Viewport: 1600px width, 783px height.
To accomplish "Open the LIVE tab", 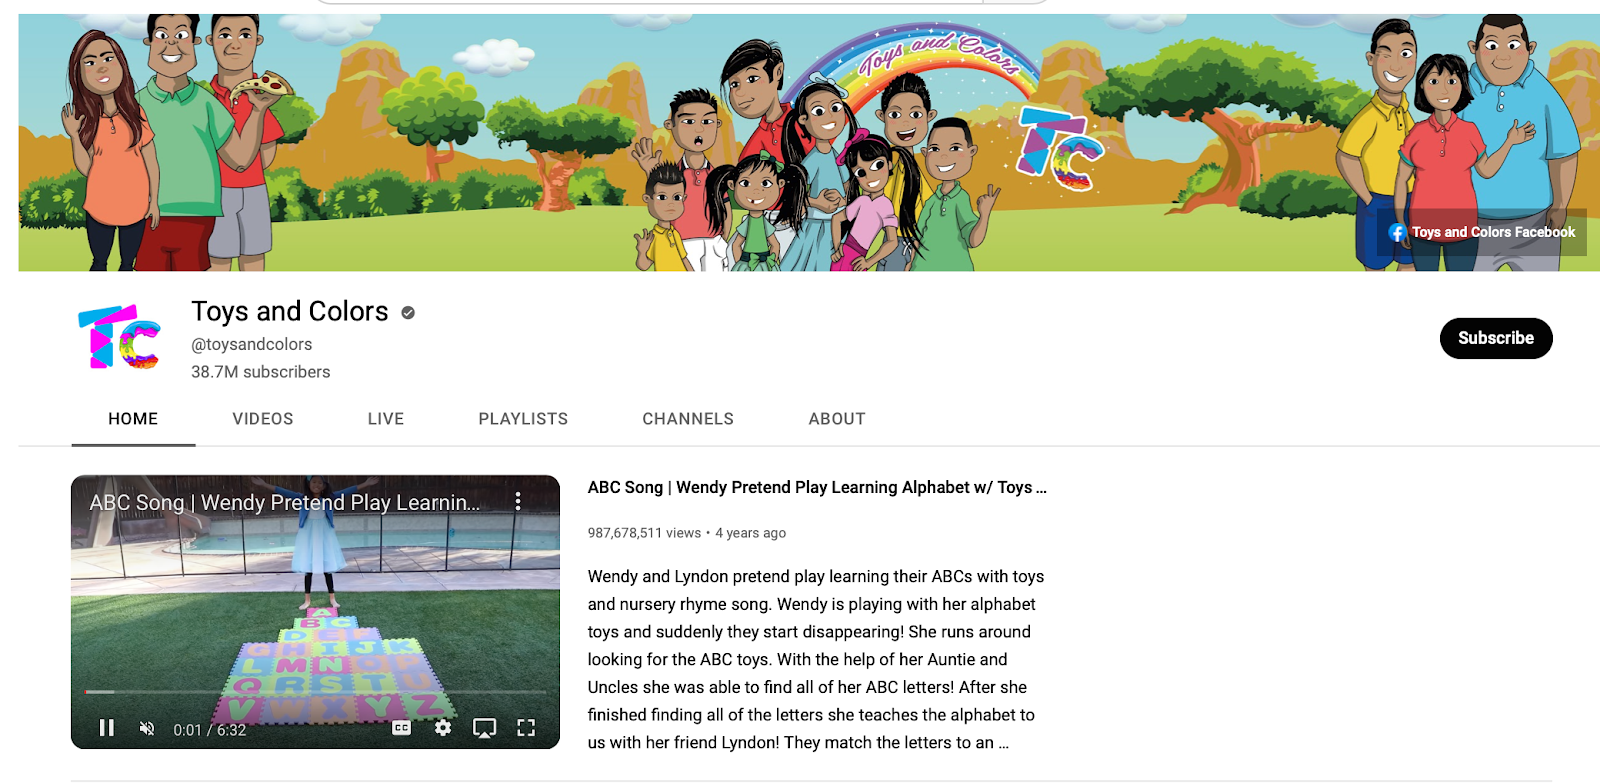I will pos(386,419).
